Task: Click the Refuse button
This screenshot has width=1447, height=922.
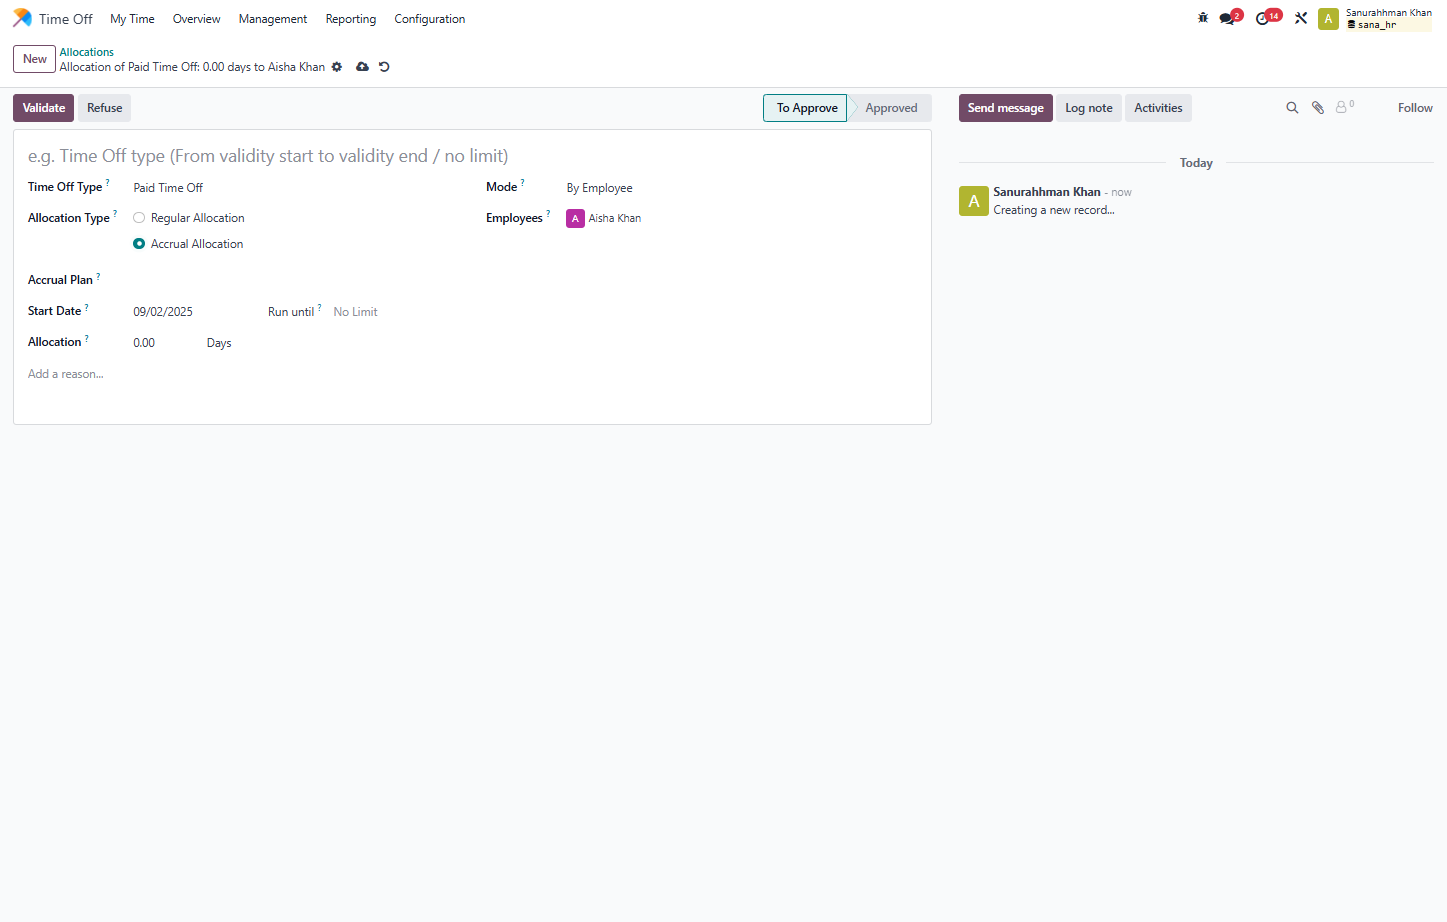Action: click(x=105, y=108)
